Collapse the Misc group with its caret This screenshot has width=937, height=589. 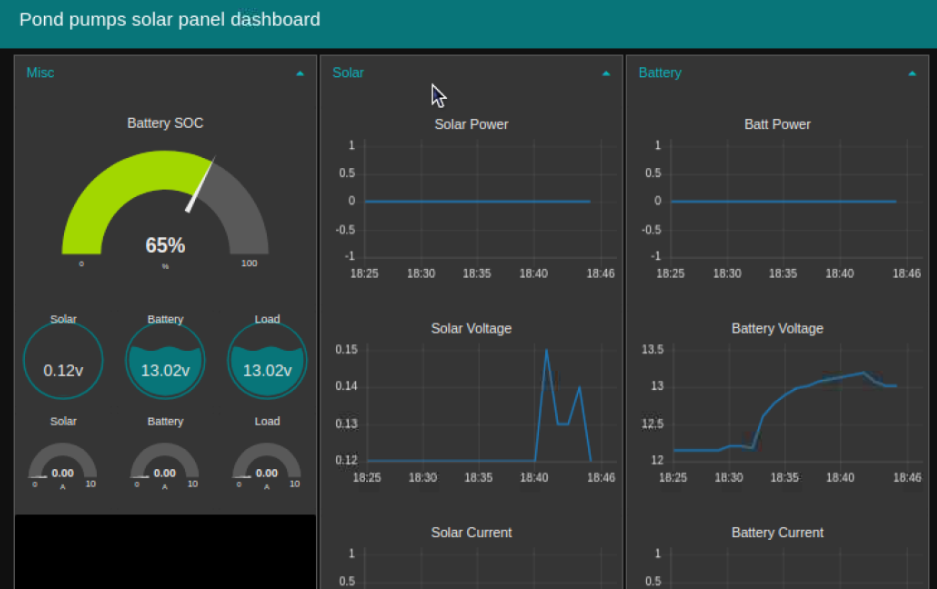[300, 73]
